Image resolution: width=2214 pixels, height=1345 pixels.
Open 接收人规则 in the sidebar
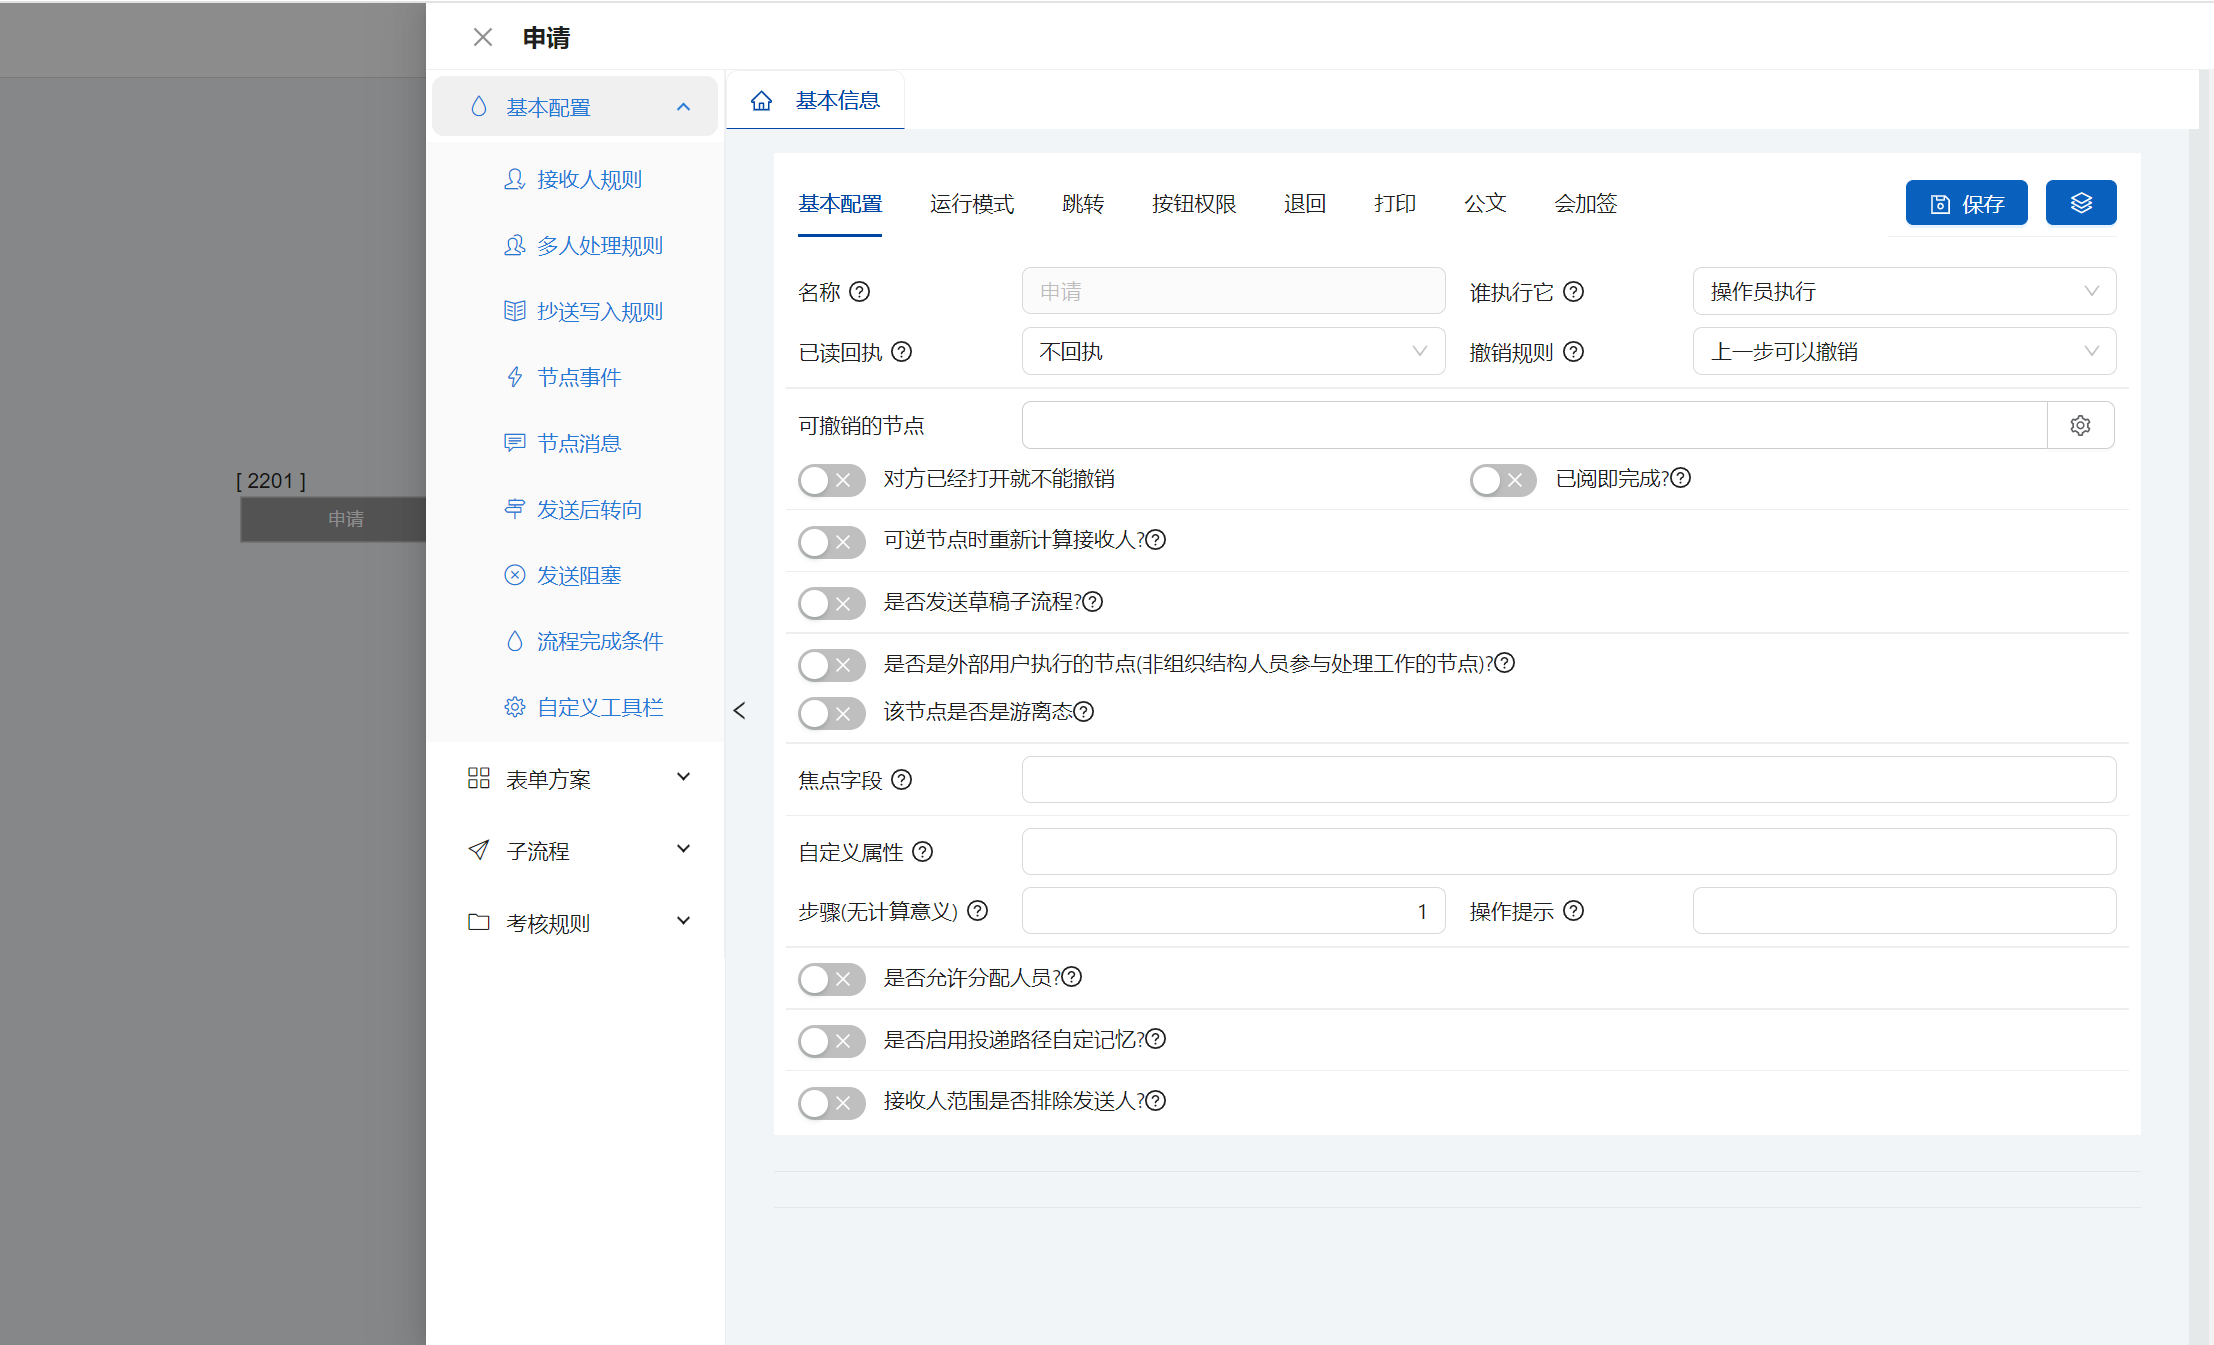[573, 179]
